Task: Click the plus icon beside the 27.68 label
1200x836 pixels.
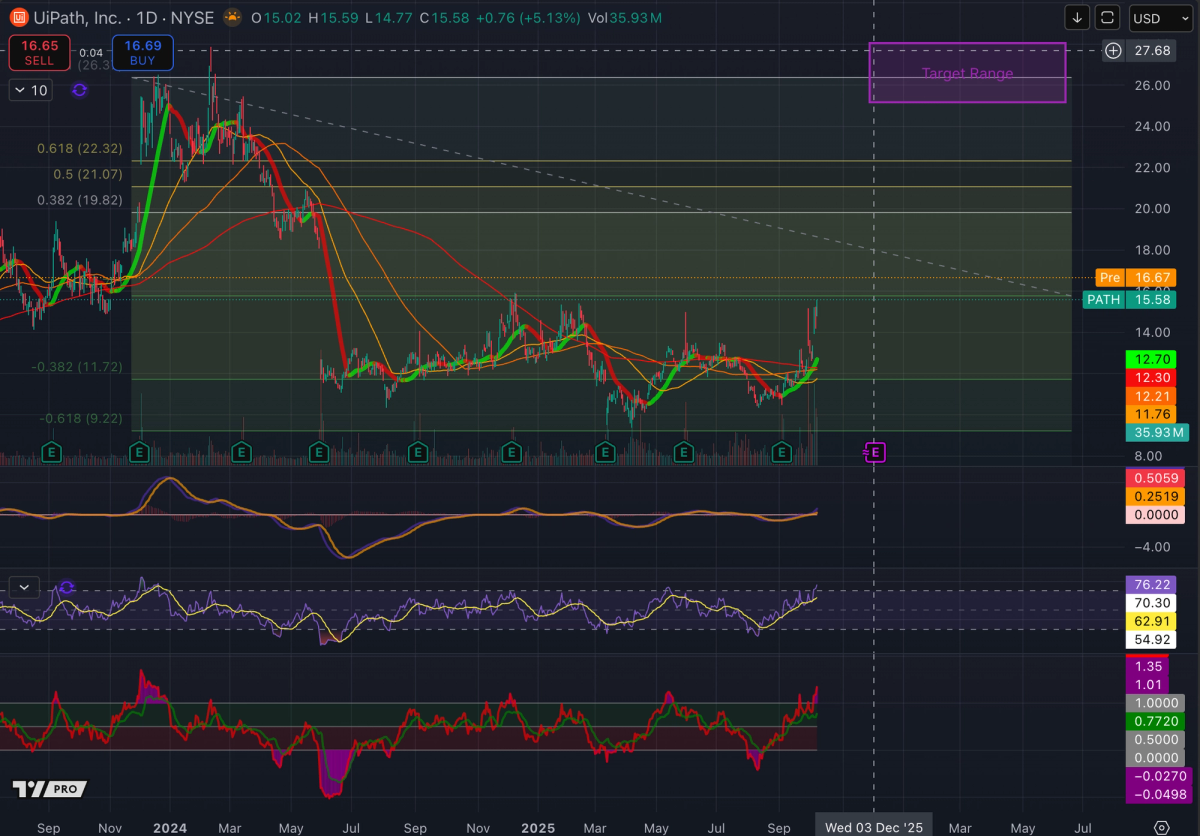Action: 1113,50
